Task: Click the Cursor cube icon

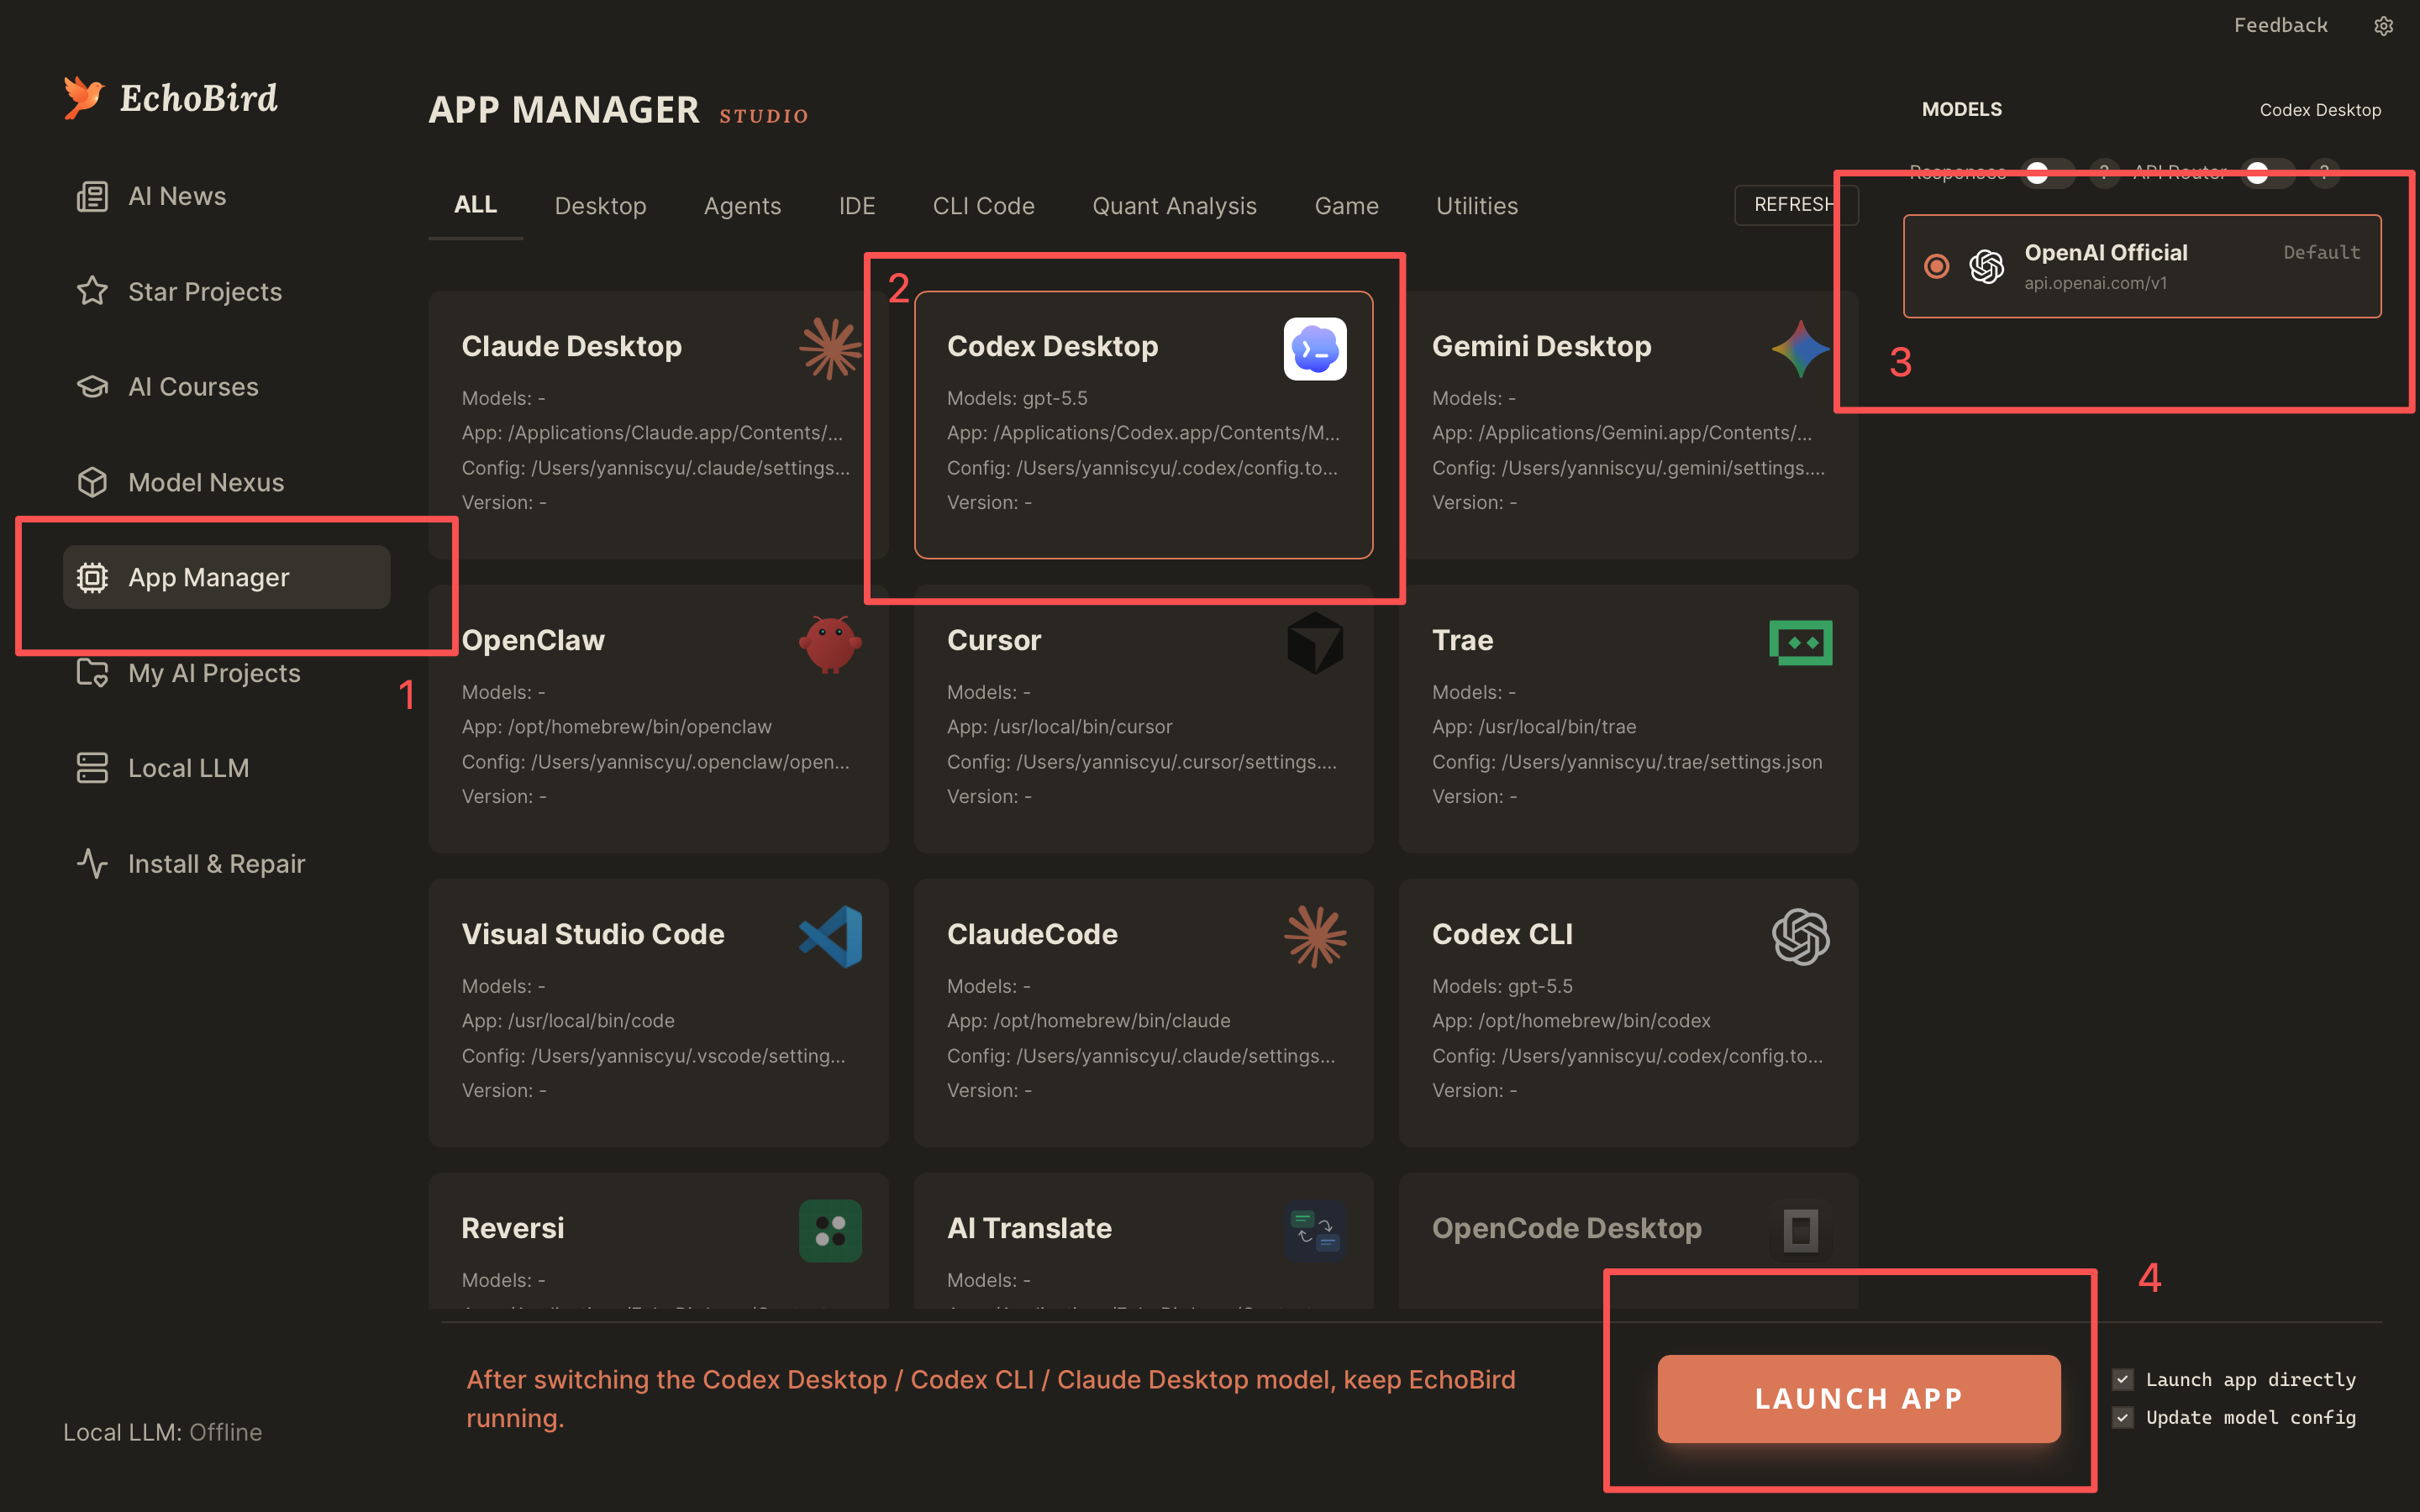Action: (x=1315, y=643)
